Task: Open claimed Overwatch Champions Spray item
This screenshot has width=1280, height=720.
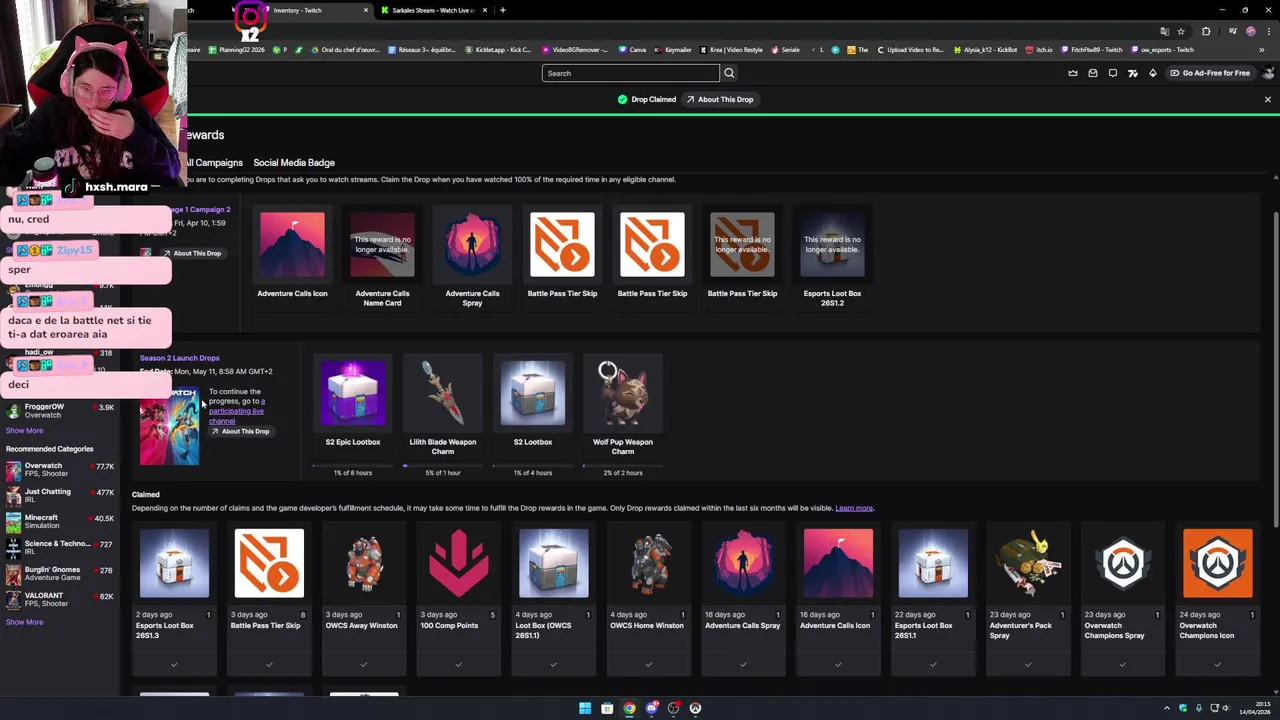Action: tap(1122, 563)
